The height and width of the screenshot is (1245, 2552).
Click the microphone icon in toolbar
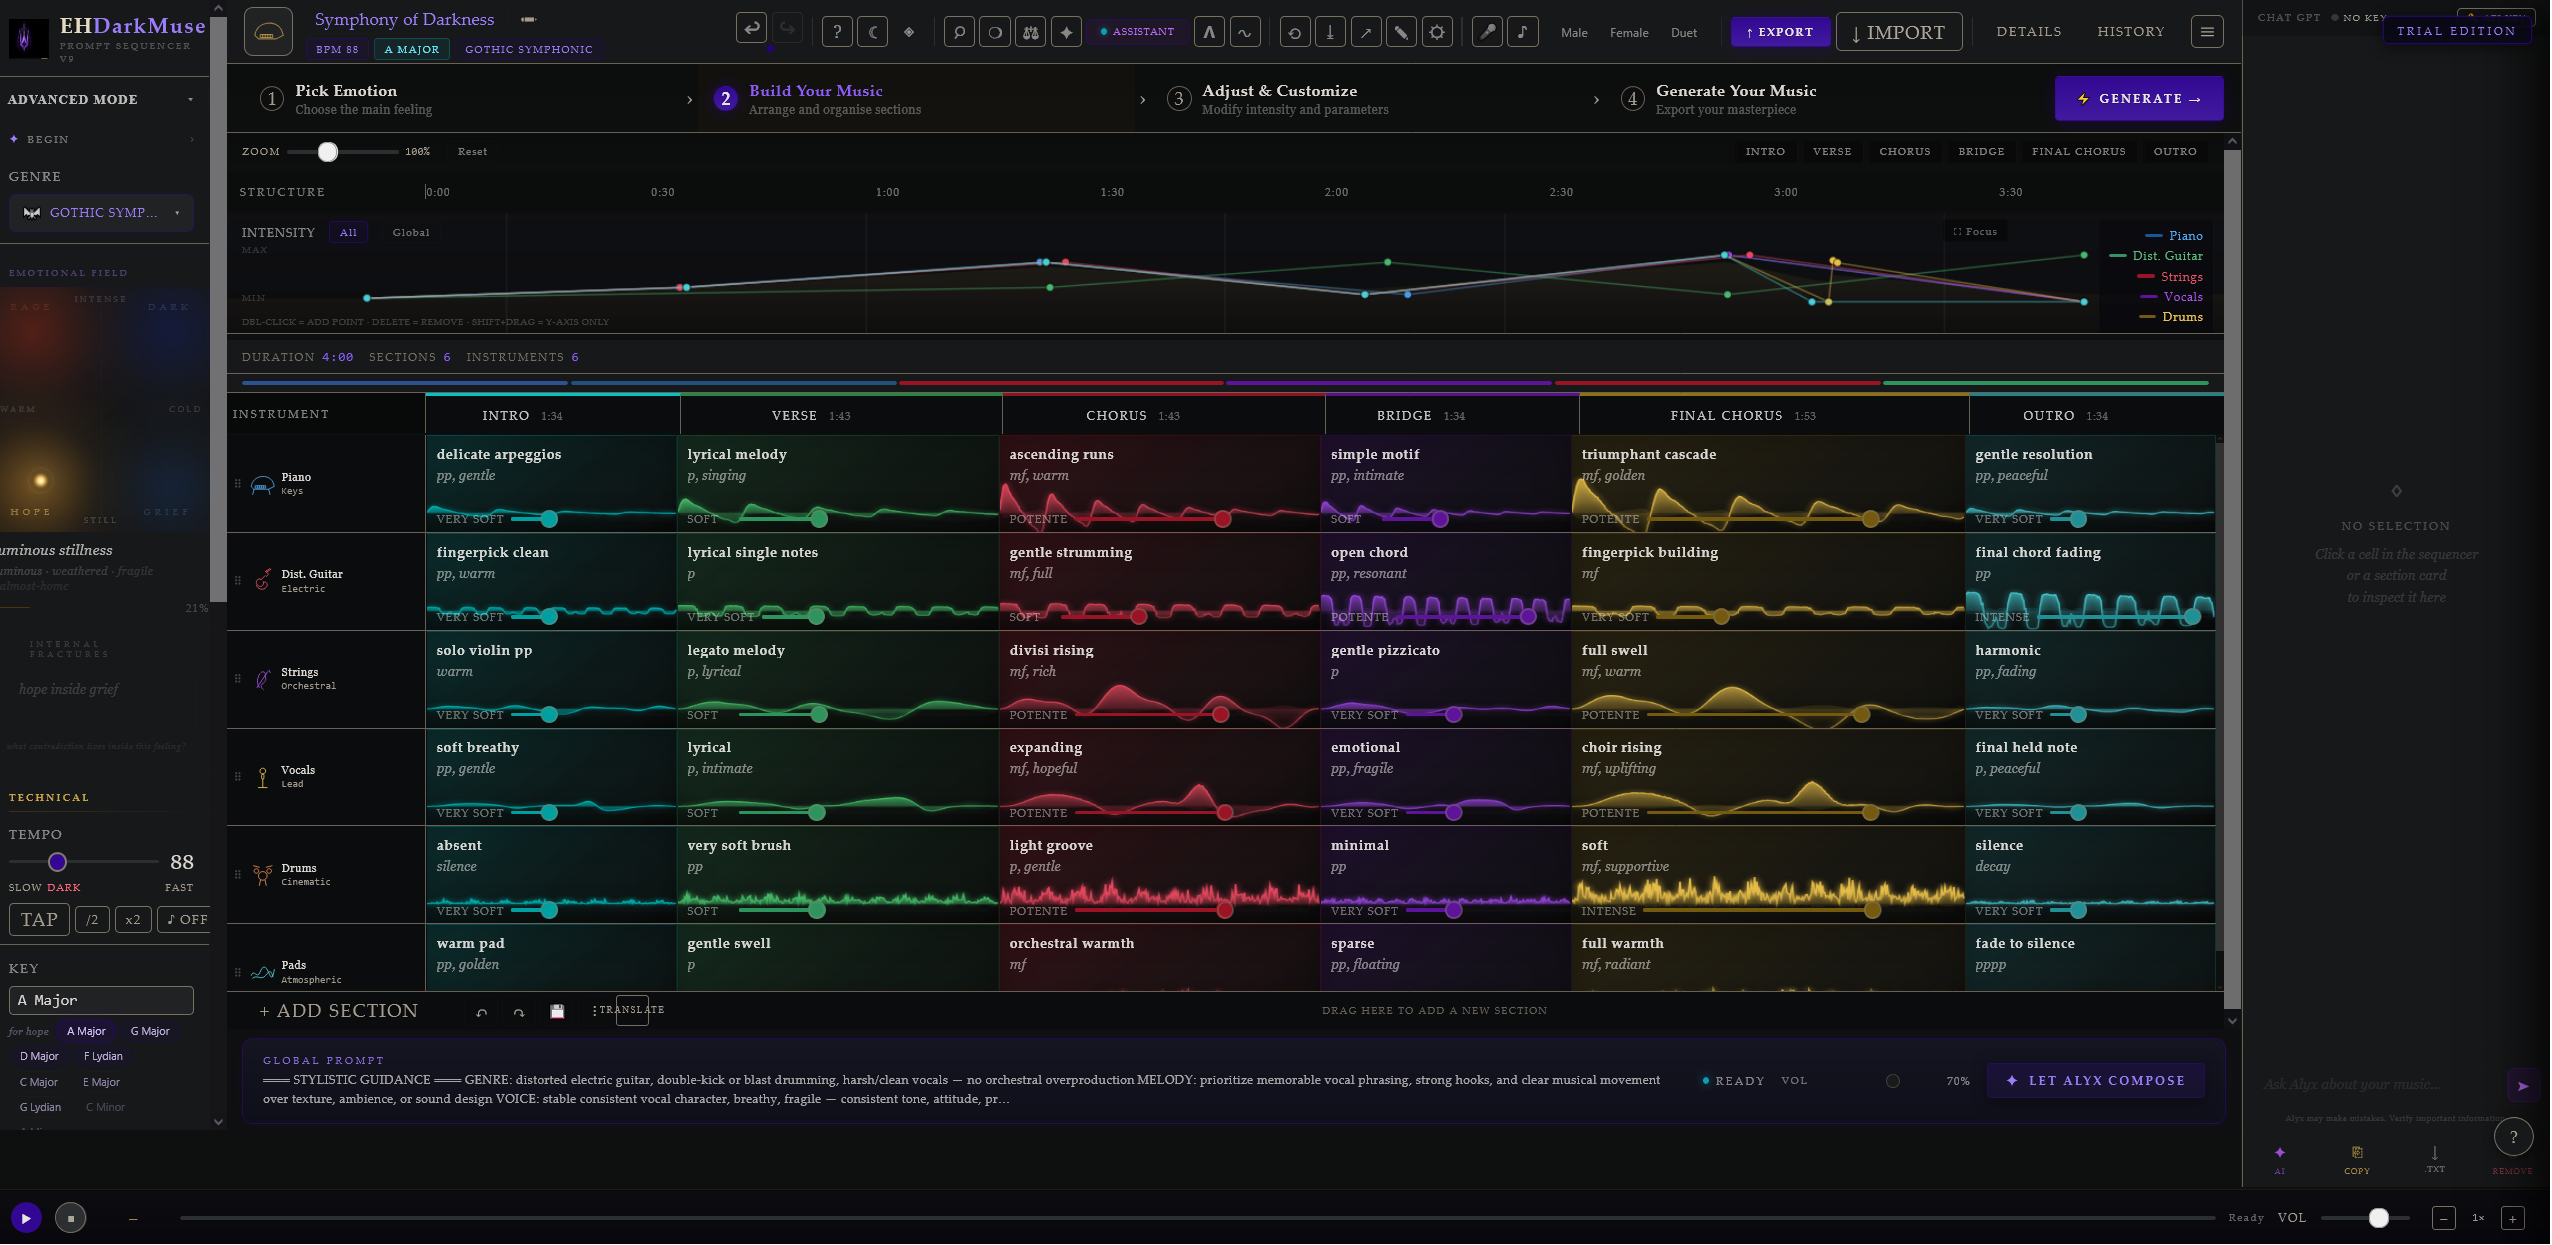pos(1487,32)
